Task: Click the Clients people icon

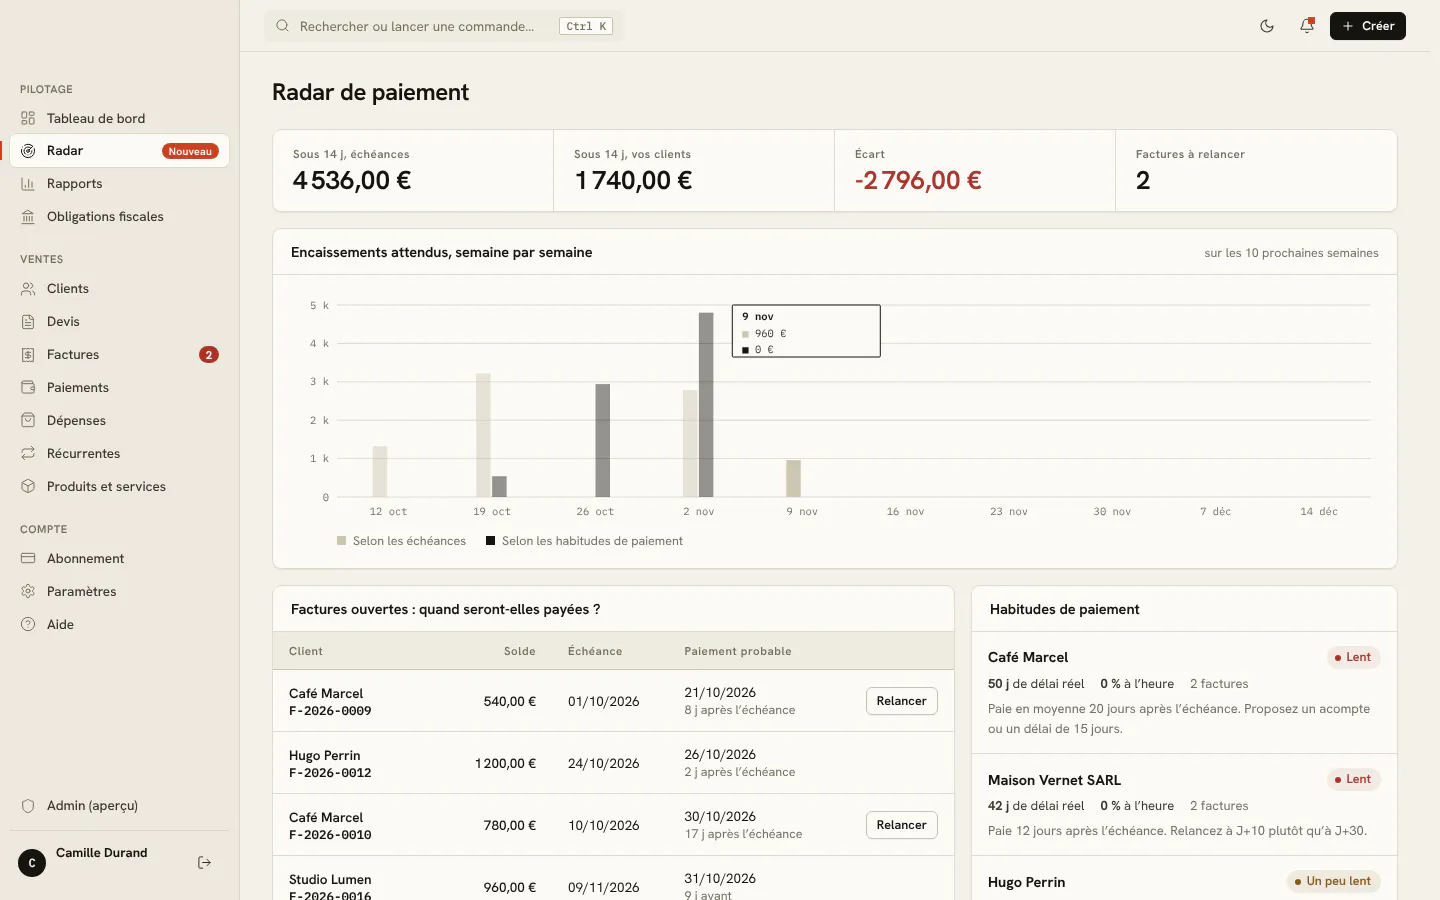Action: (x=28, y=289)
